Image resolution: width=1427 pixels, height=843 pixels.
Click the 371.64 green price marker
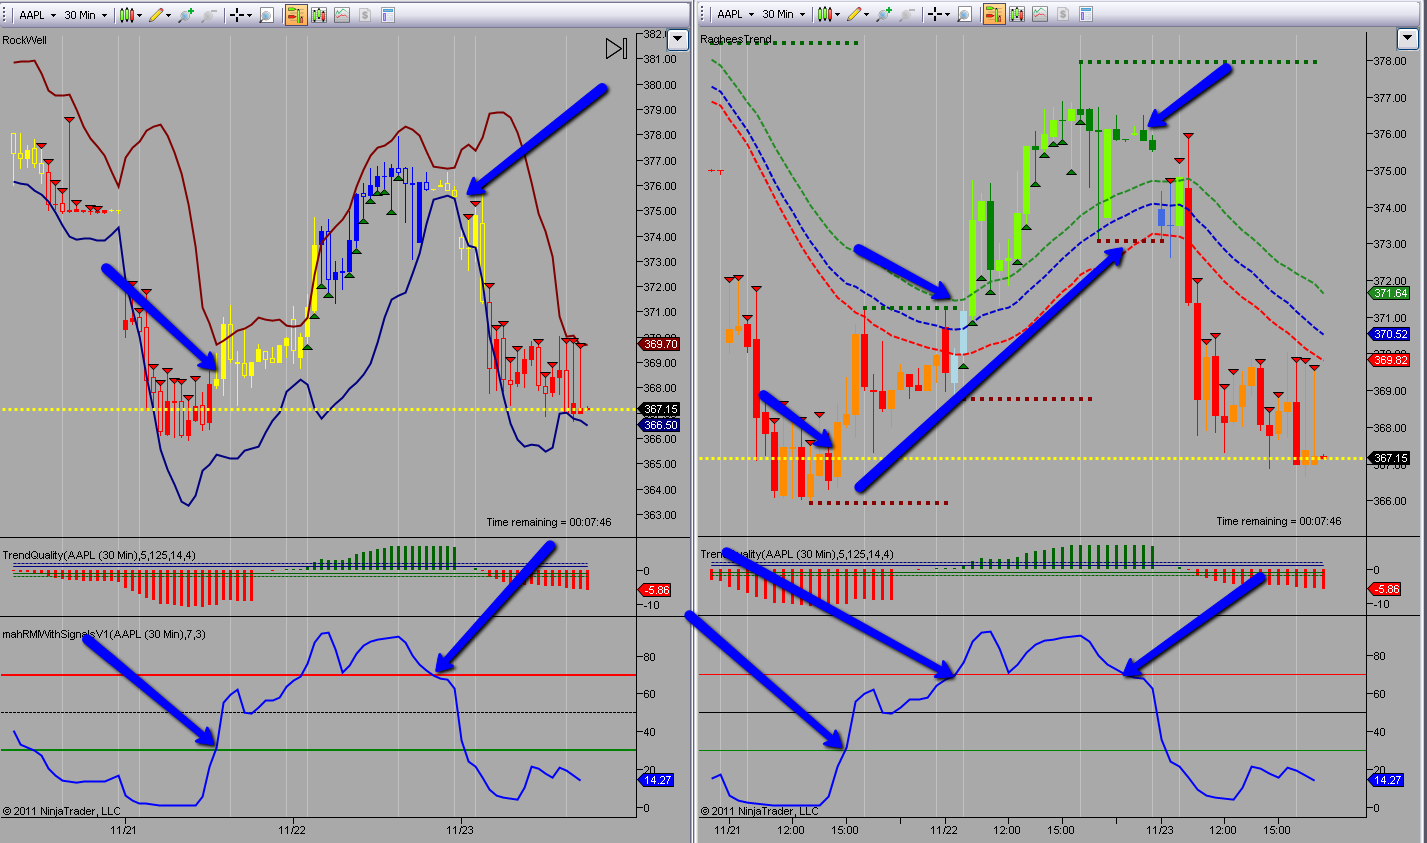1389,294
